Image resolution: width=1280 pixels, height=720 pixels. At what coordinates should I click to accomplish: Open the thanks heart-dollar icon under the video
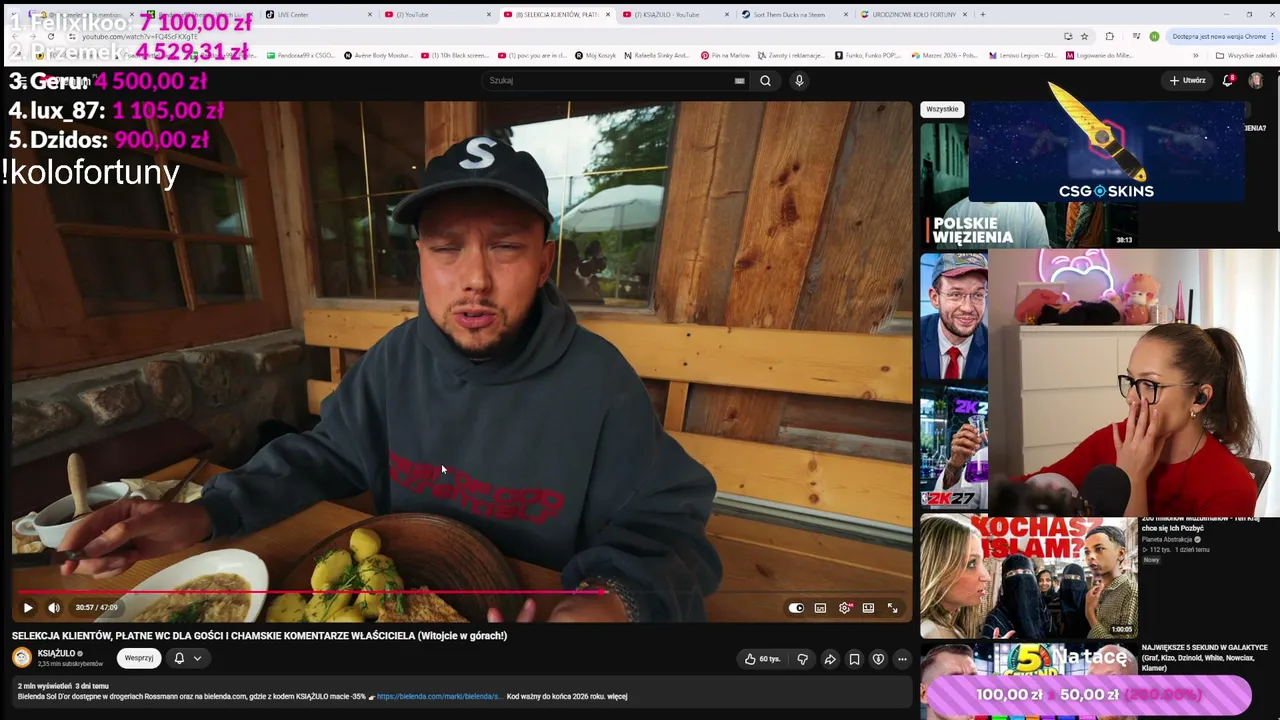tap(878, 659)
